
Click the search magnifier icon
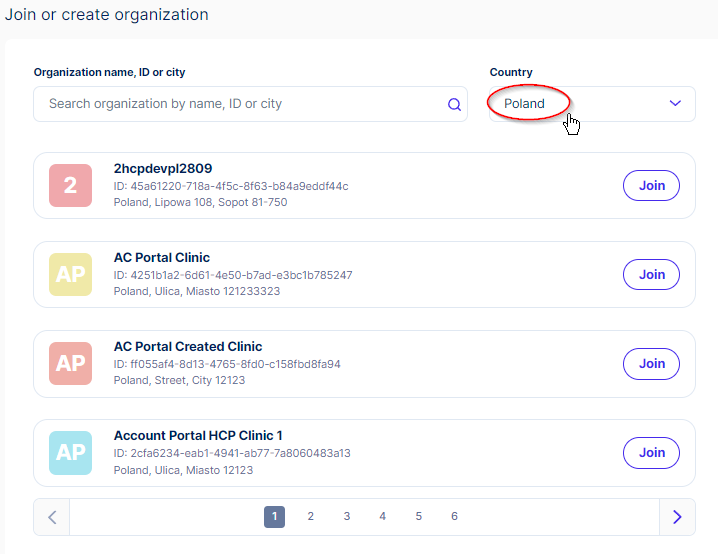tap(454, 104)
